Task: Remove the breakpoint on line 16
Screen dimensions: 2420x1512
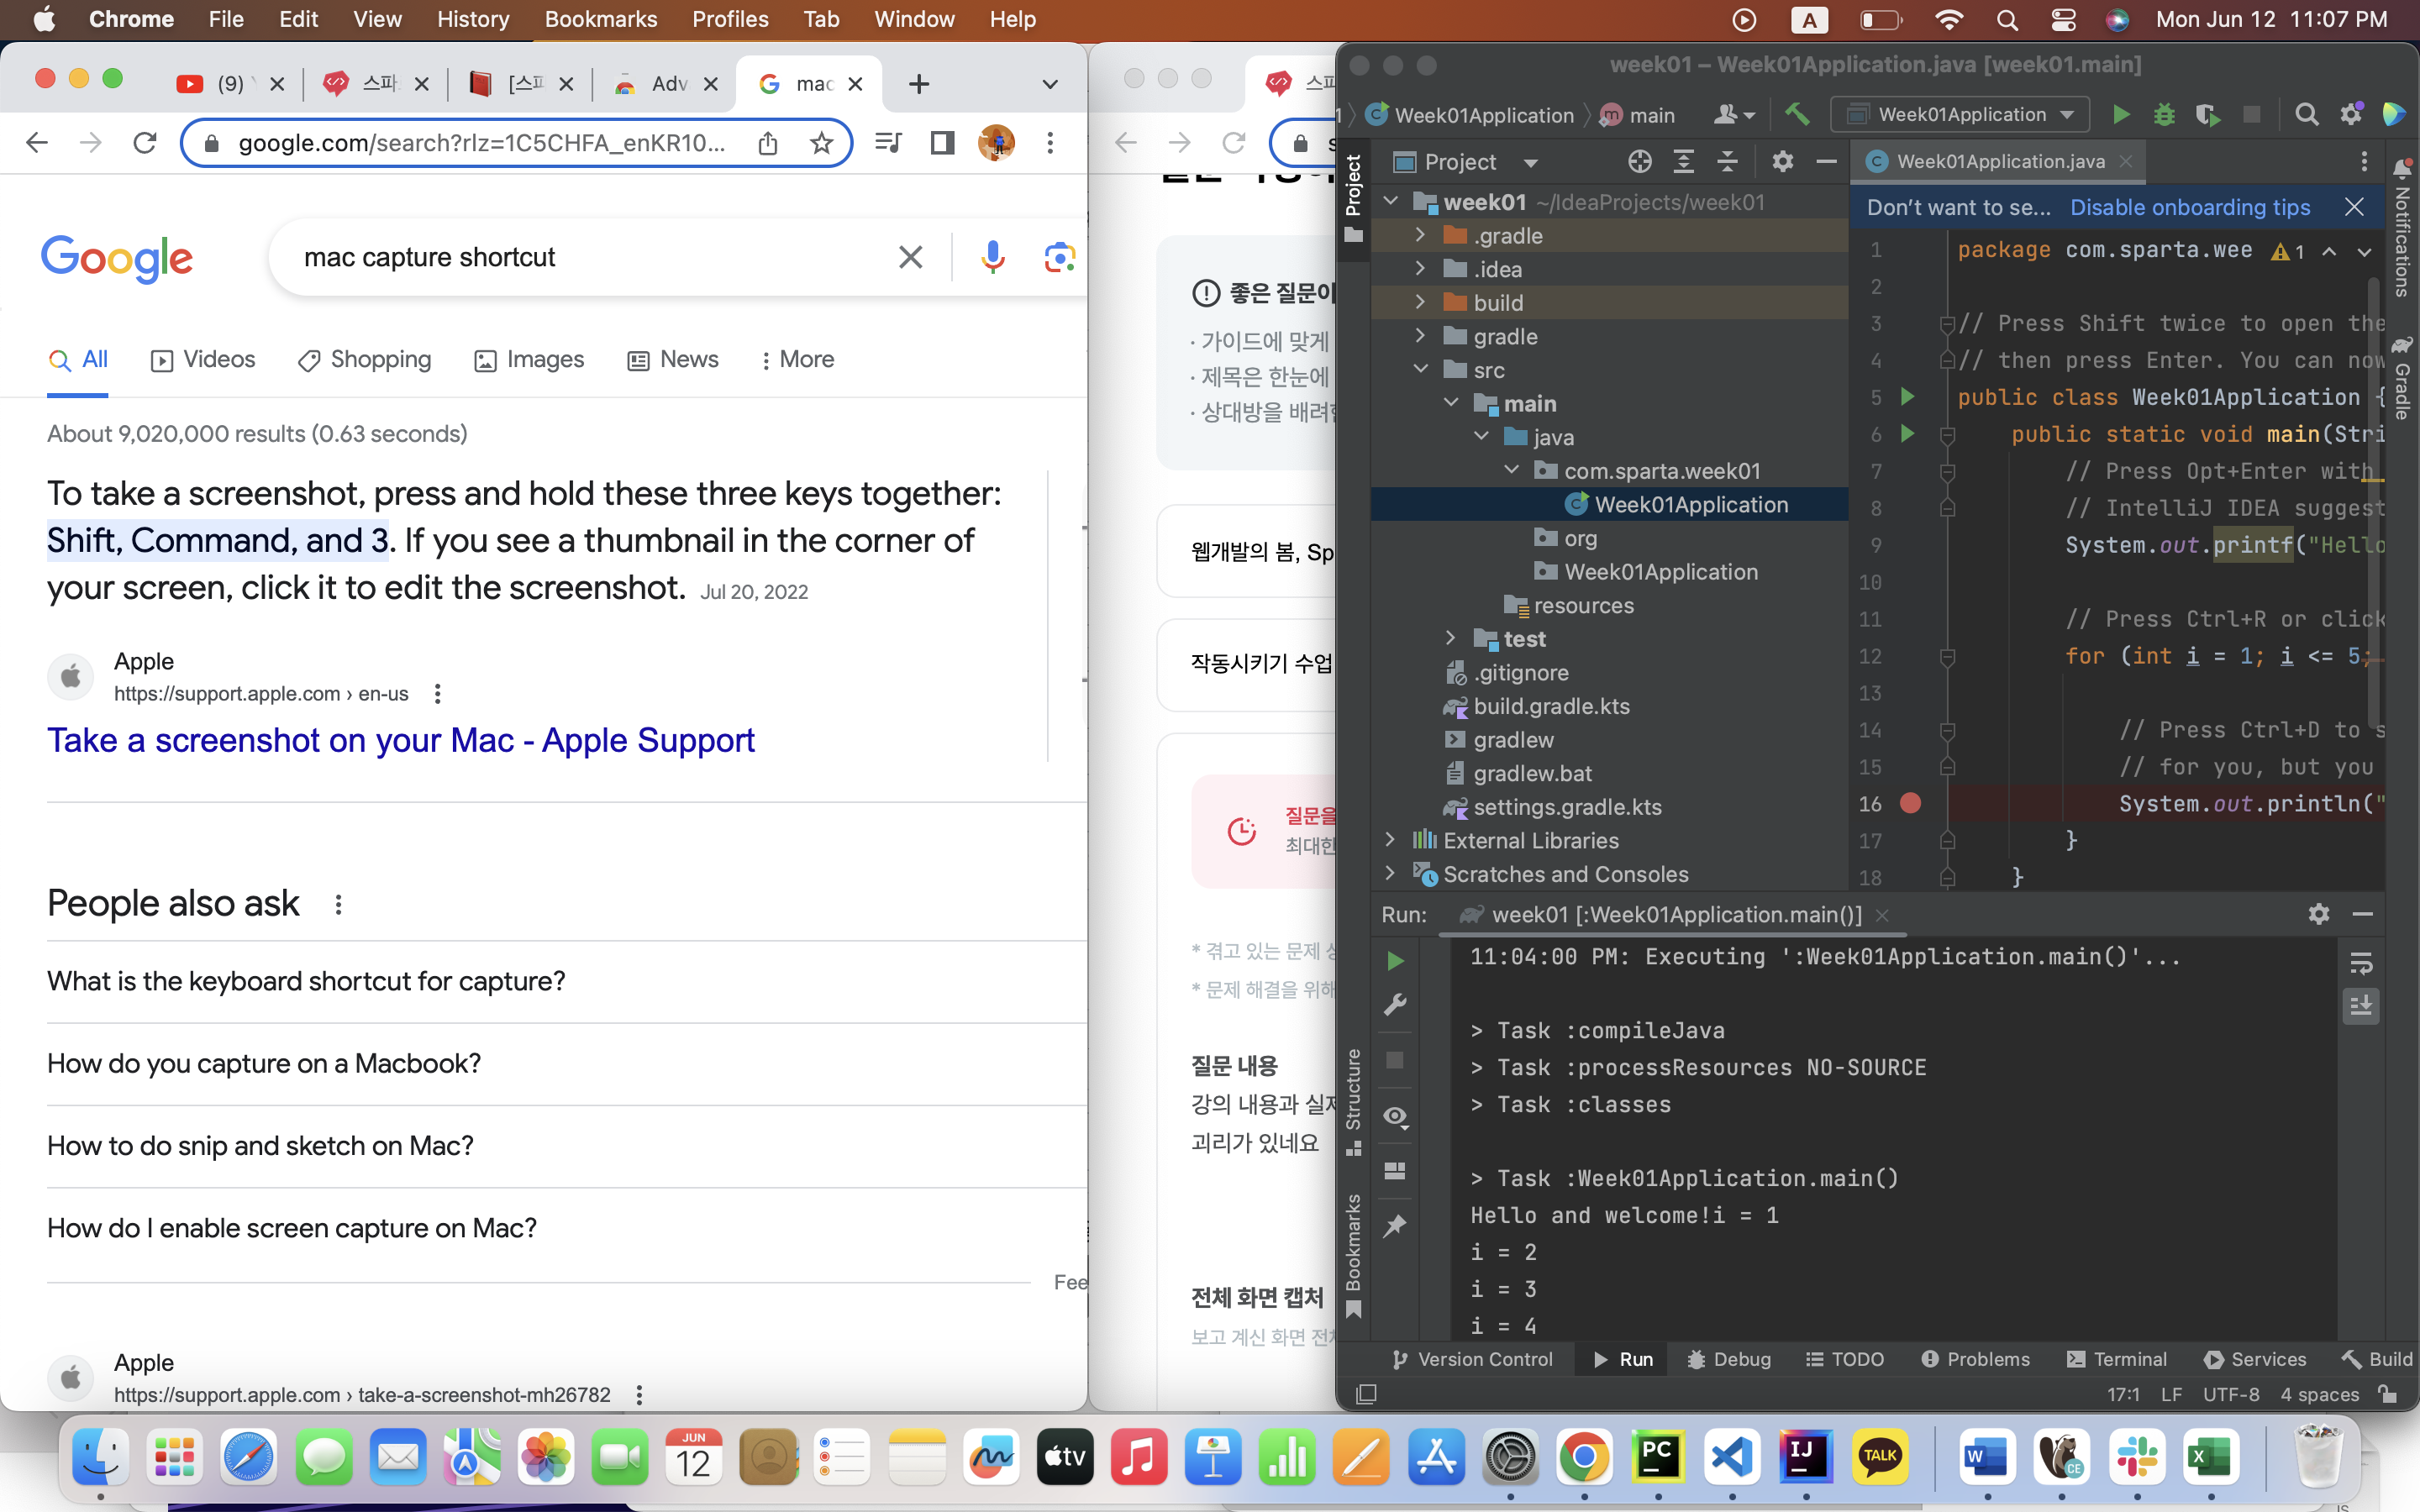Action: (1910, 803)
